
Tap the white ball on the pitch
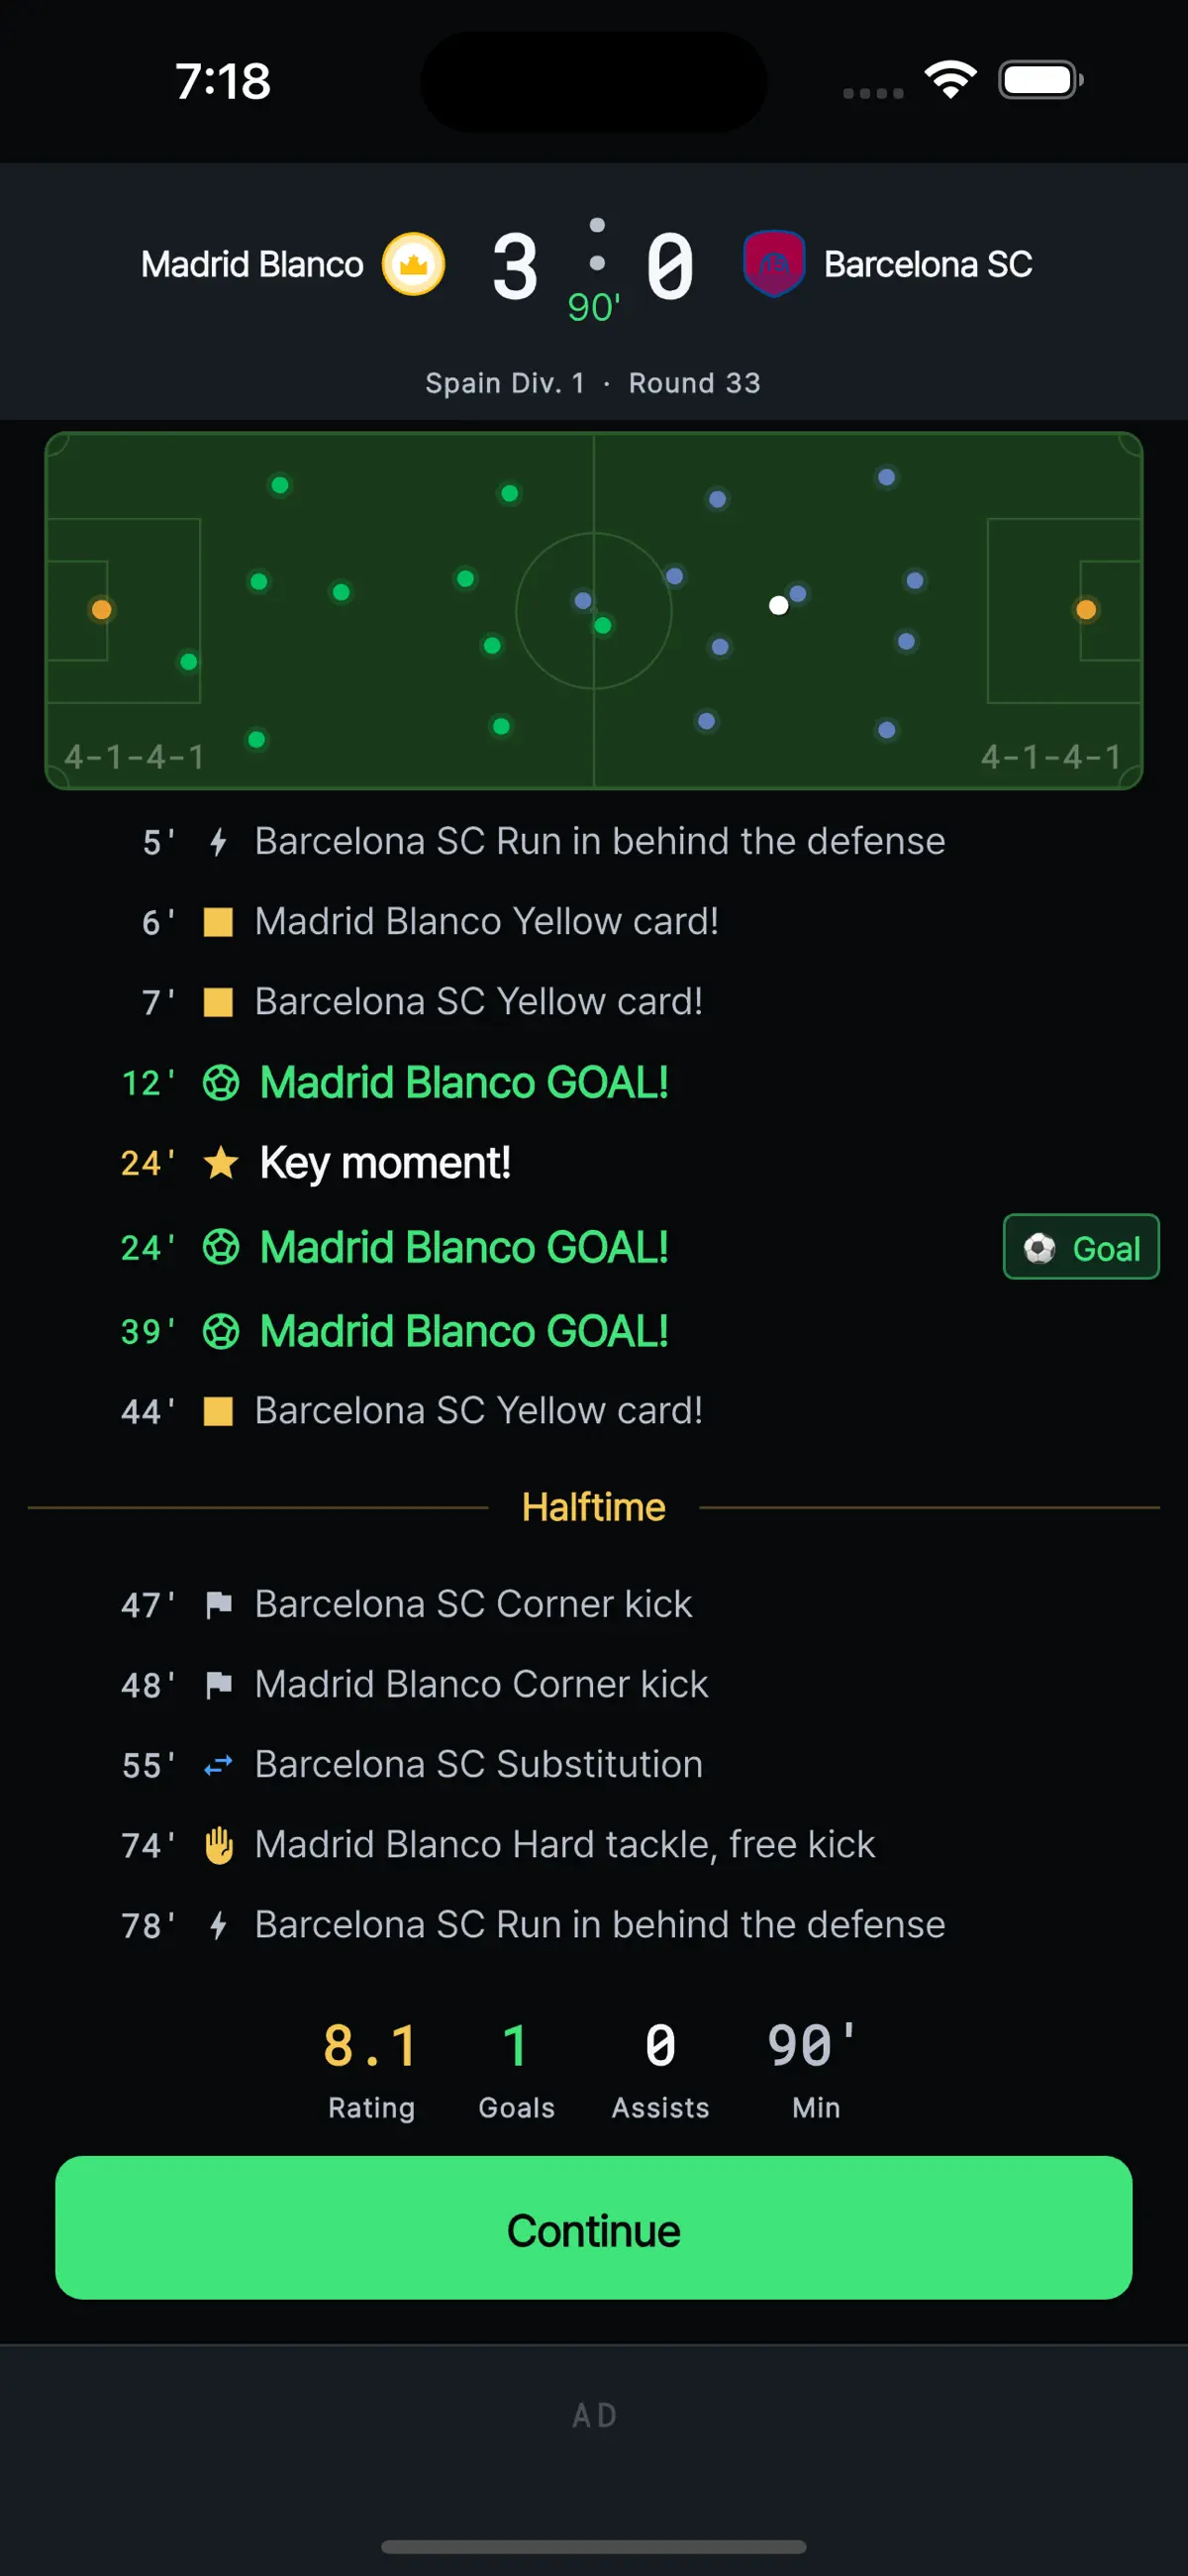click(x=778, y=605)
